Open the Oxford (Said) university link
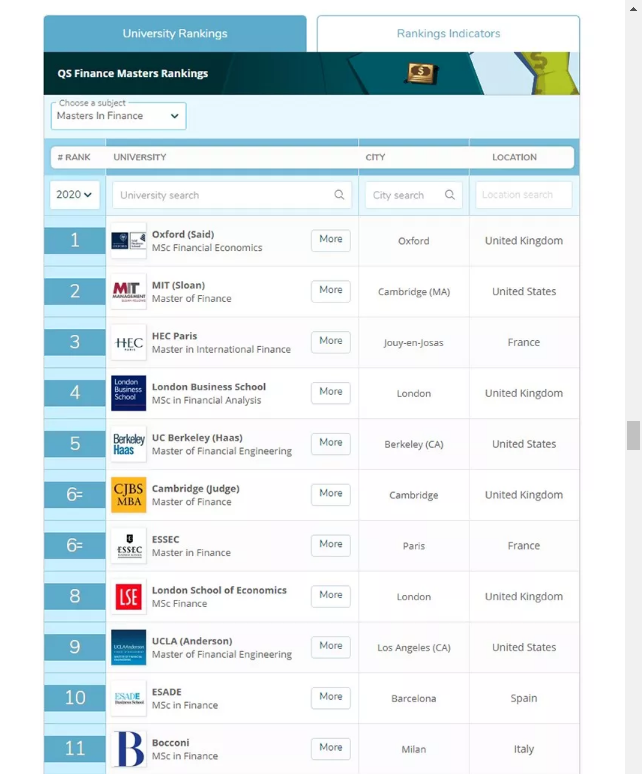Image resolution: width=642 pixels, height=774 pixels. point(183,234)
